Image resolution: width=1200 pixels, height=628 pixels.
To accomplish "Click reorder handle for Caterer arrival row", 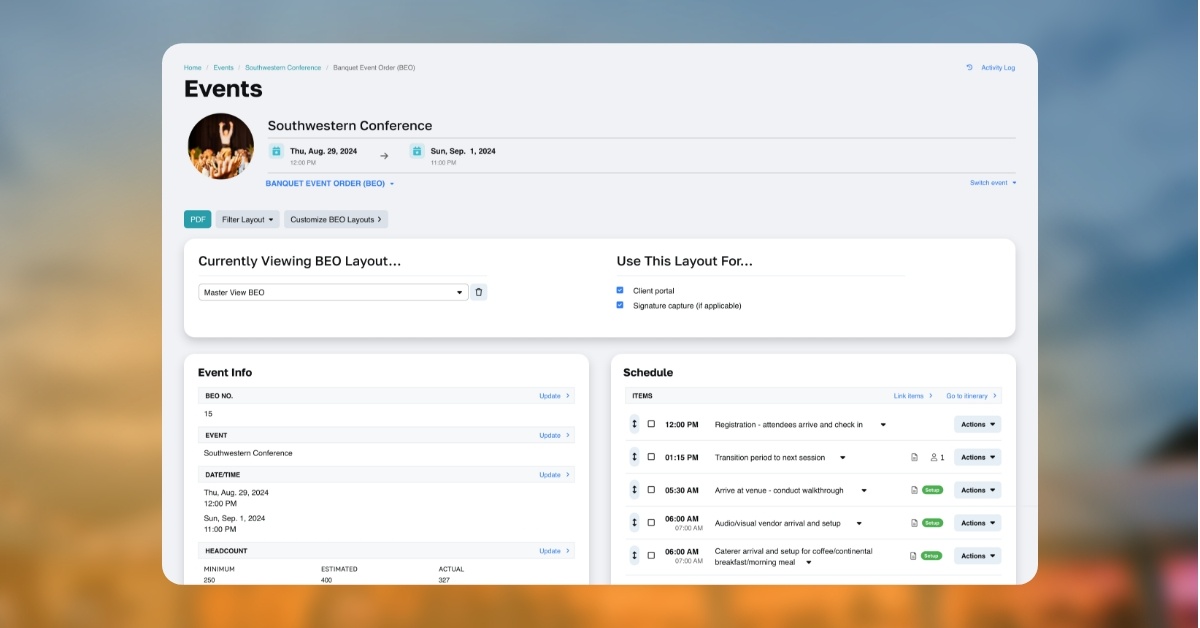I will (x=634, y=555).
